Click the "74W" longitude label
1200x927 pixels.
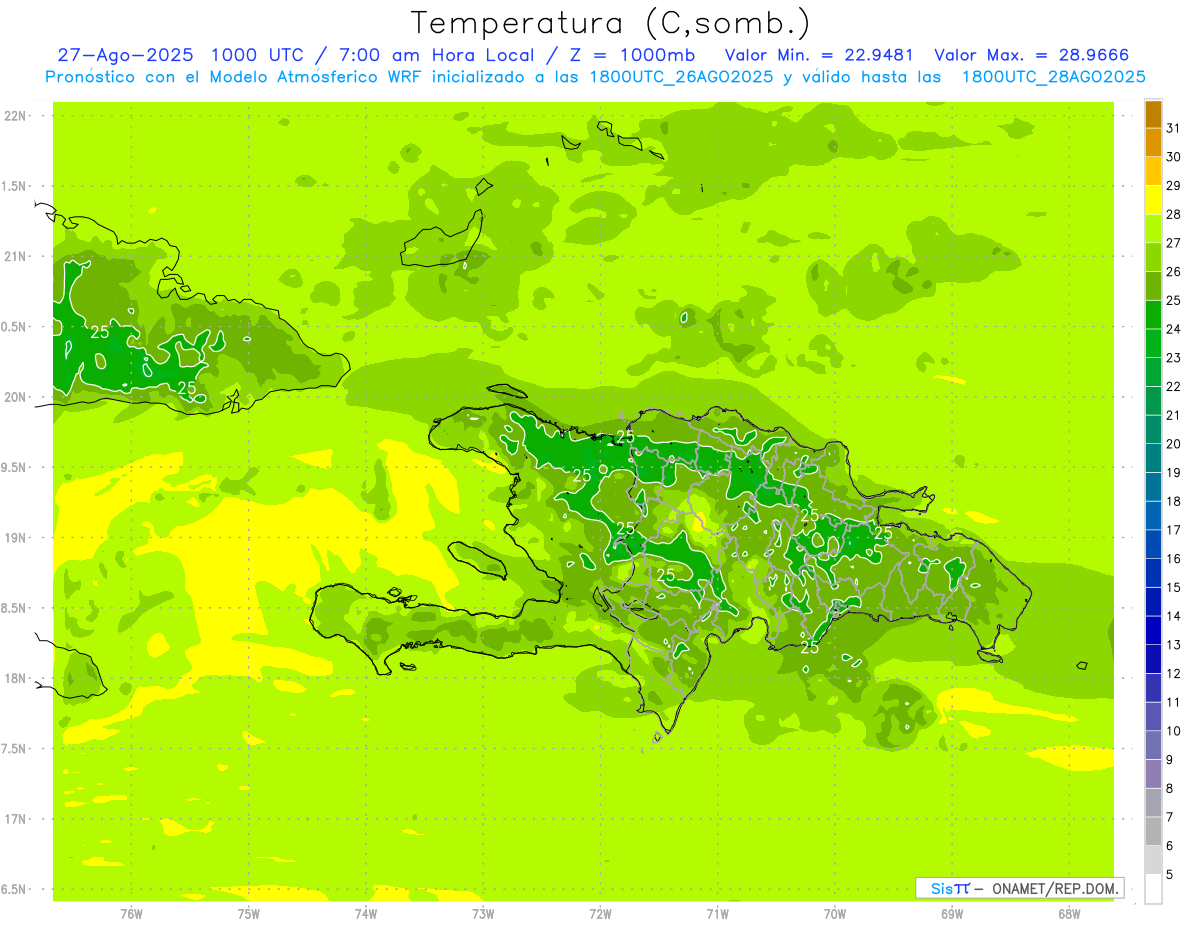coord(366,914)
